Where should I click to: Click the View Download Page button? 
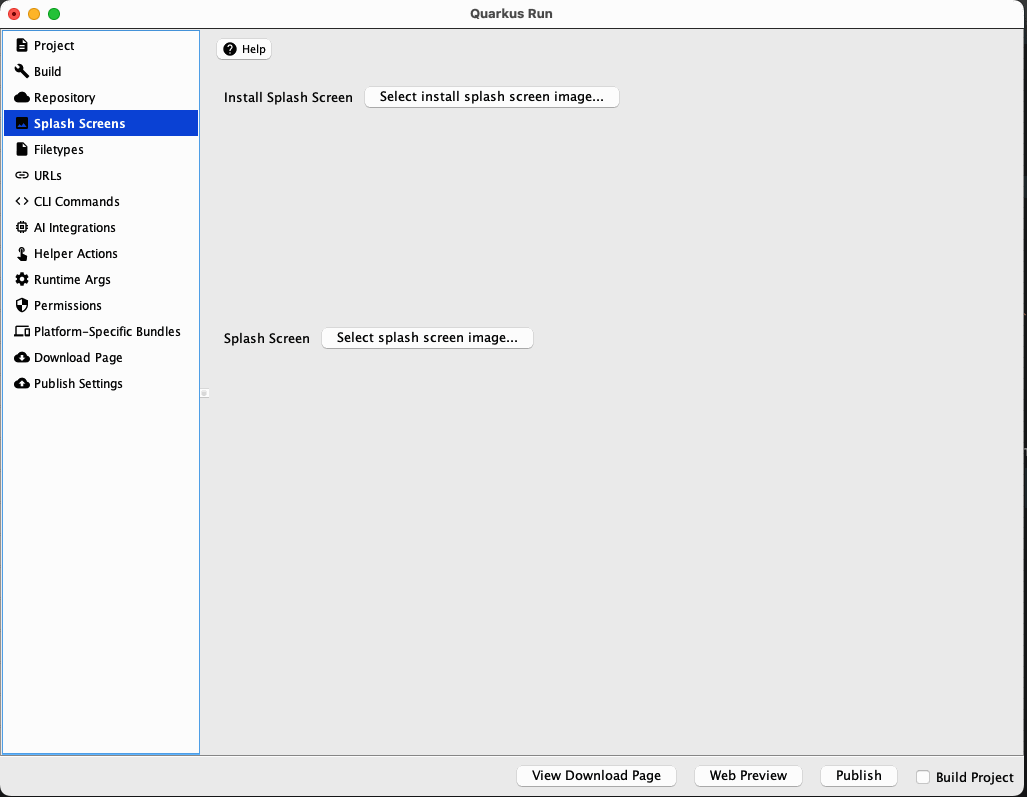tap(596, 775)
